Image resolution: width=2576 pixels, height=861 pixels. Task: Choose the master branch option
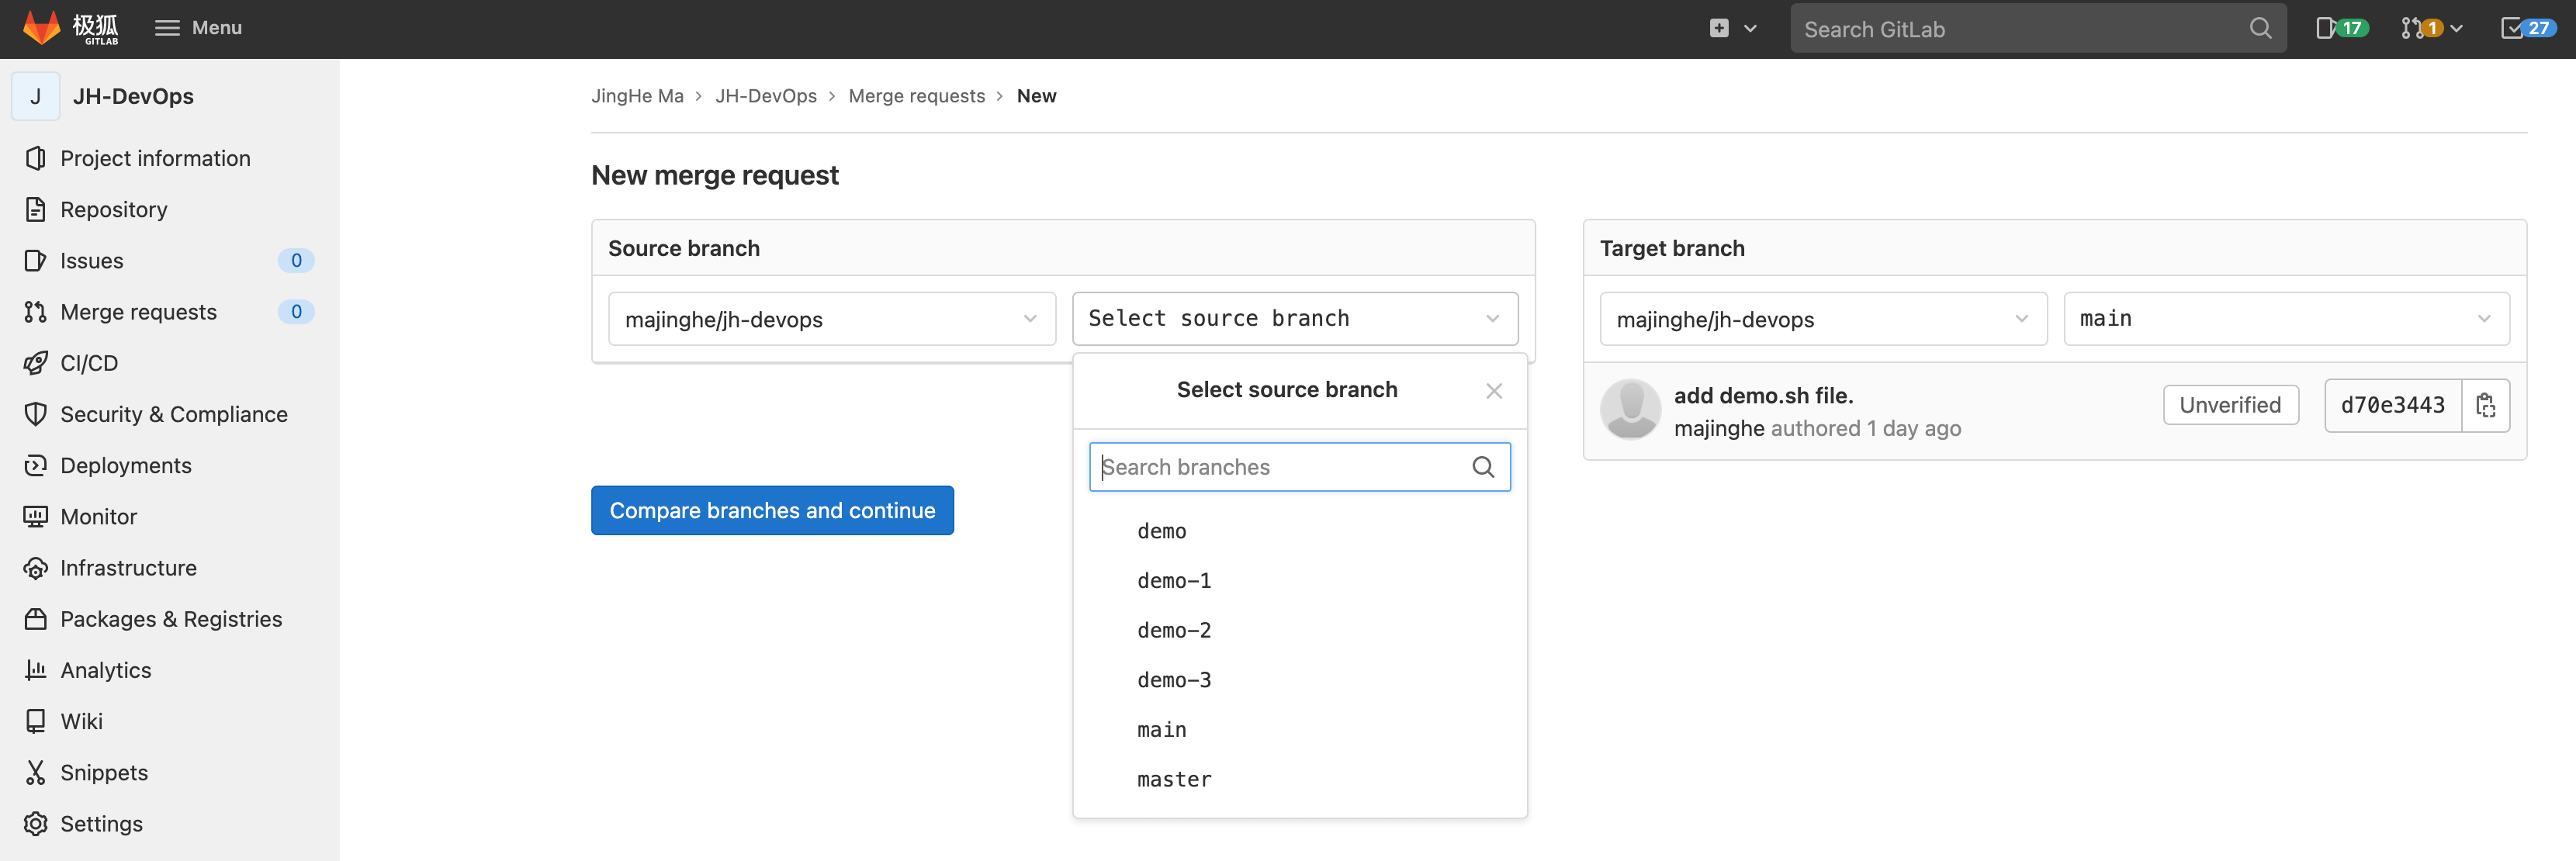point(1173,779)
